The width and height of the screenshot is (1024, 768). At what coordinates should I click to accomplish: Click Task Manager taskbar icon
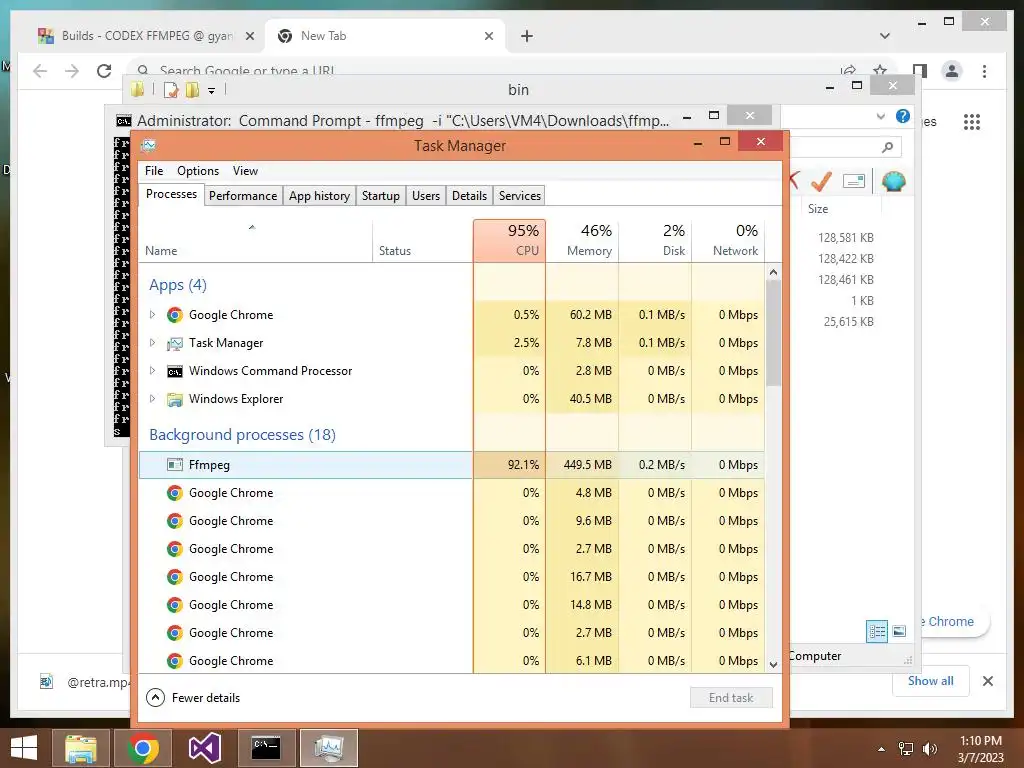pyautogui.click(x=328, y=748)
